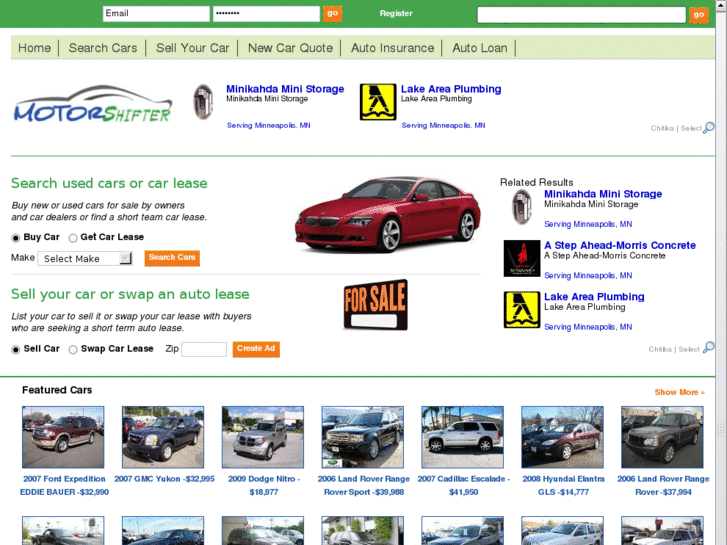
Task: Click A Step Ahead-Morris Concrete title link
Action: pos(620,245)
